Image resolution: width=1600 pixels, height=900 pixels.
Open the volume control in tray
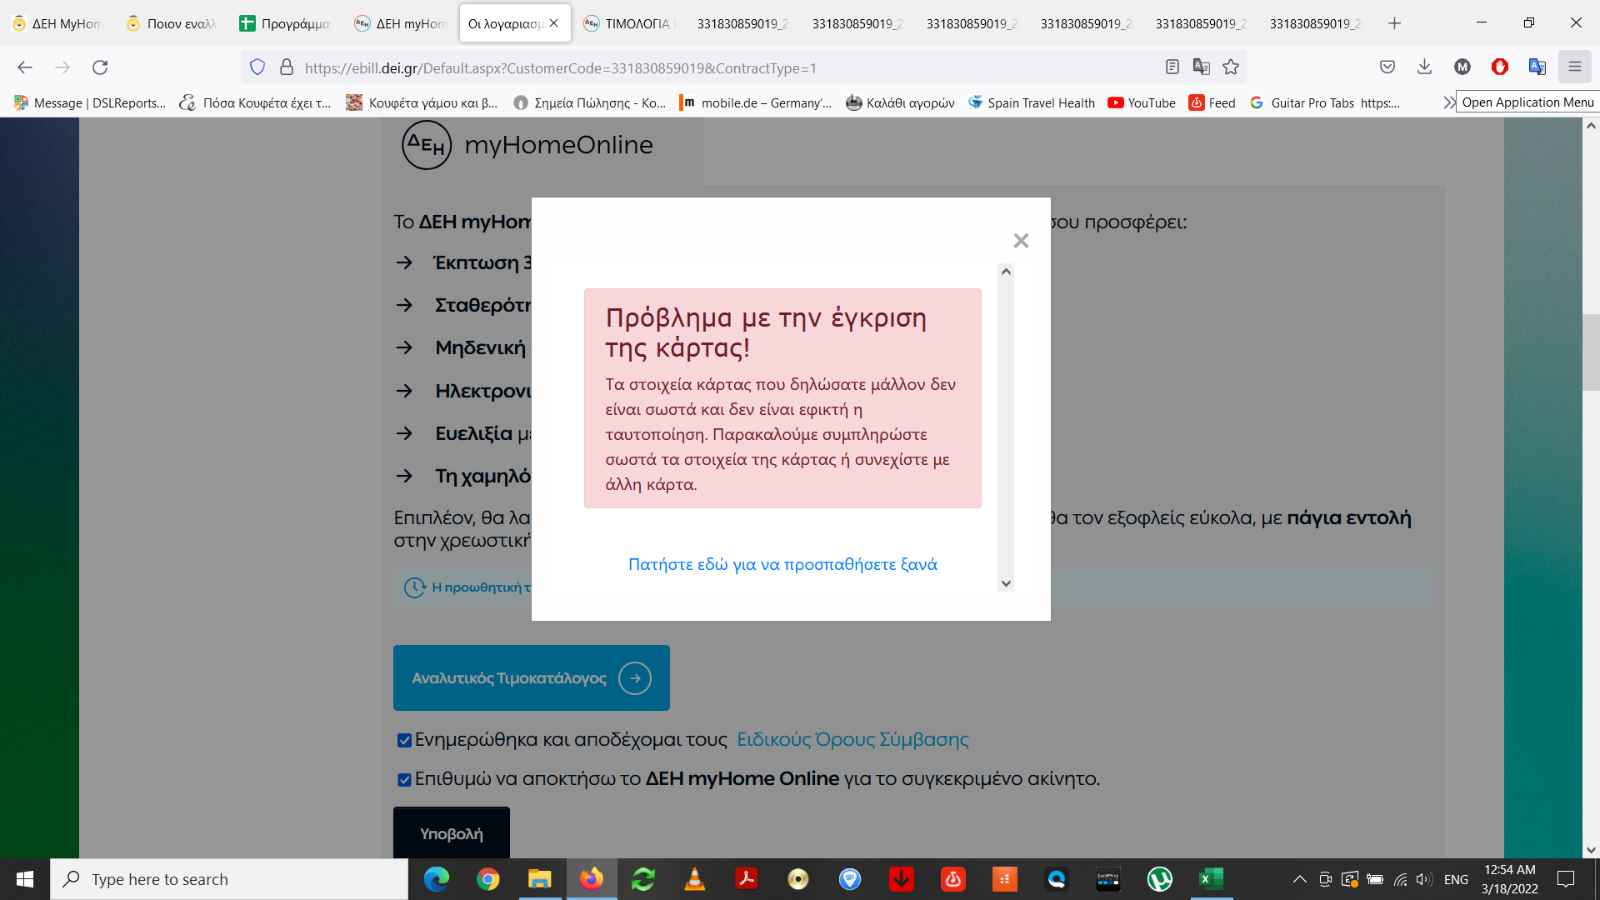click(x=1424, y=879)
